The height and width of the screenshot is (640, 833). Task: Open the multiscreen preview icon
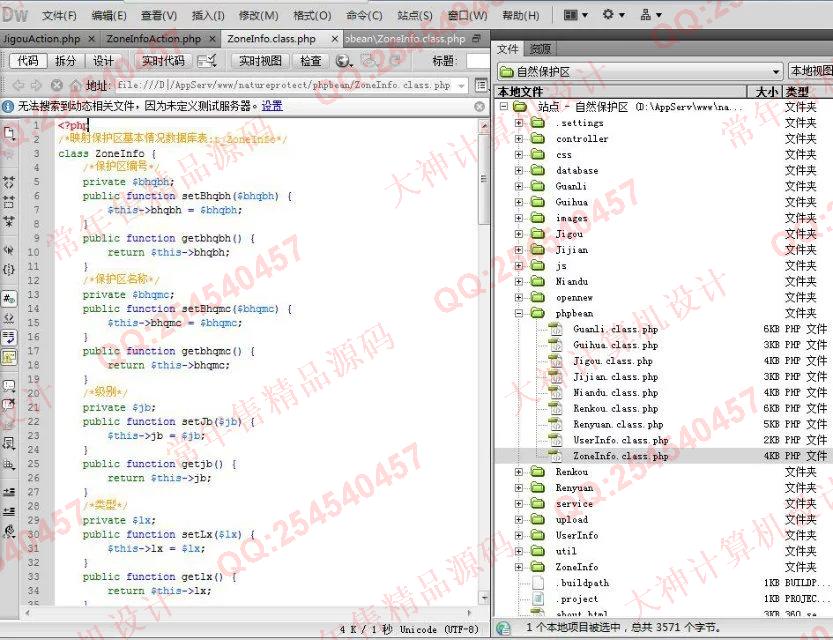tap(207, 61)
